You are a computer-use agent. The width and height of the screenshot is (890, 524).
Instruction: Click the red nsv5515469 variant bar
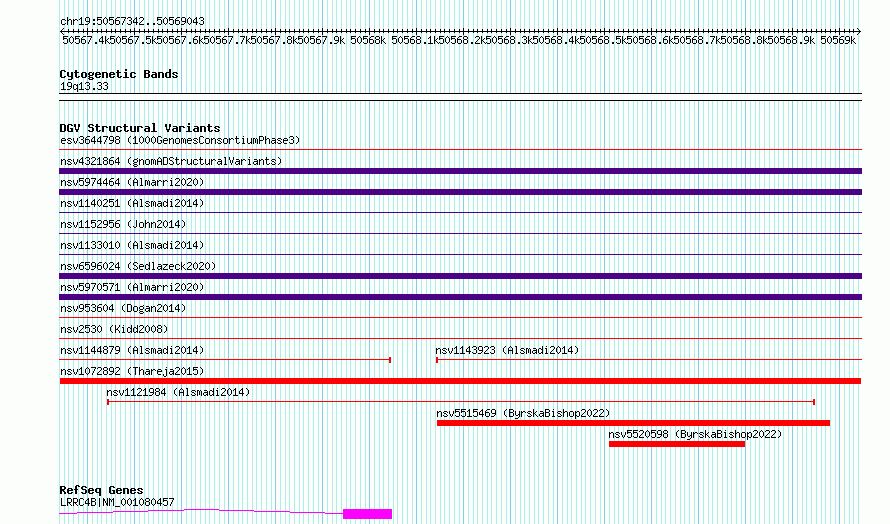coord(633,423)
